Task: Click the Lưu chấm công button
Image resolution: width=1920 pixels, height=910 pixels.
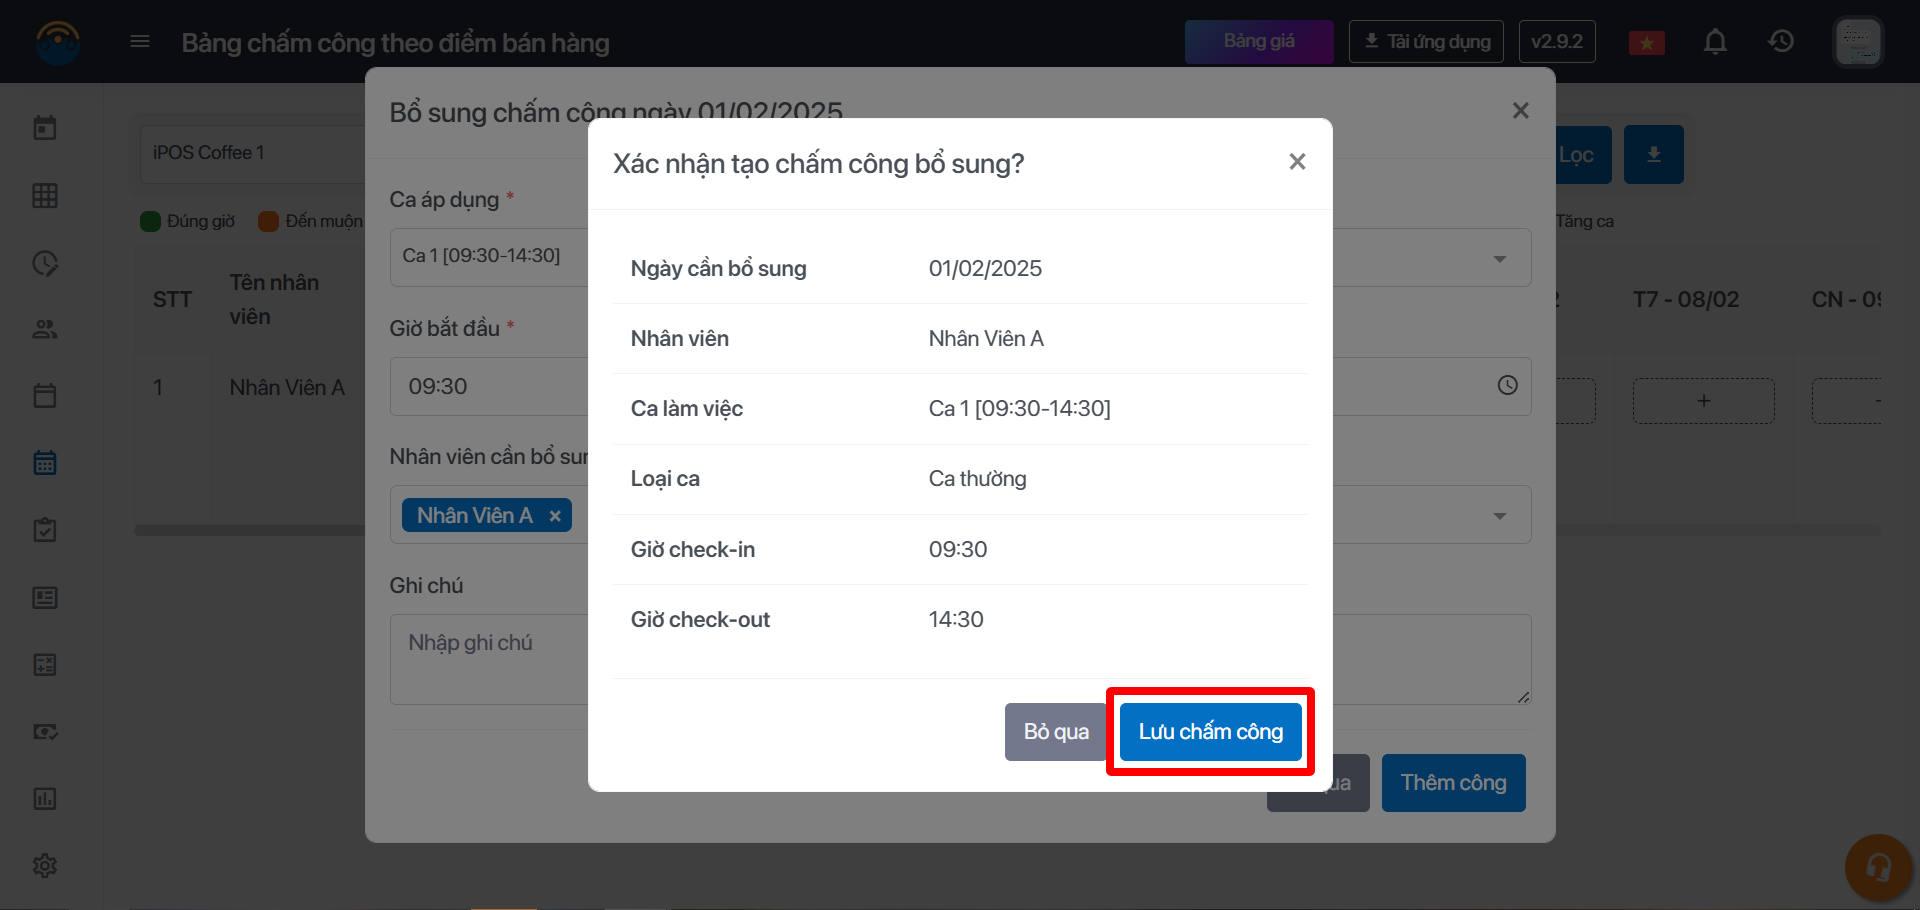Action: coord(1210,732)
